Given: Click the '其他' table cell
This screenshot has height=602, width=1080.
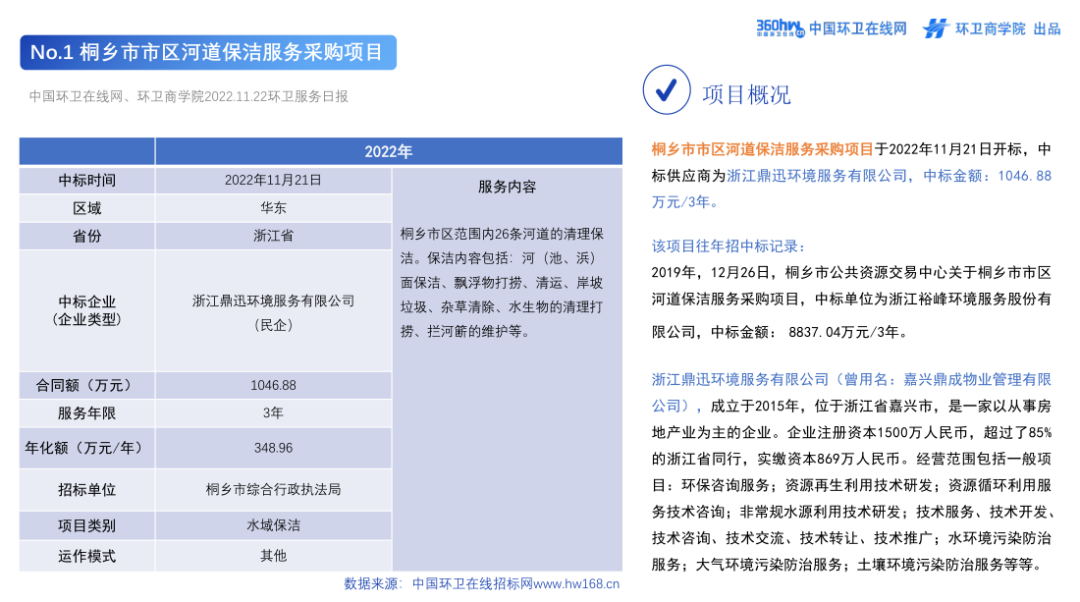Looking at the screenshot, I should coord(273,556).
